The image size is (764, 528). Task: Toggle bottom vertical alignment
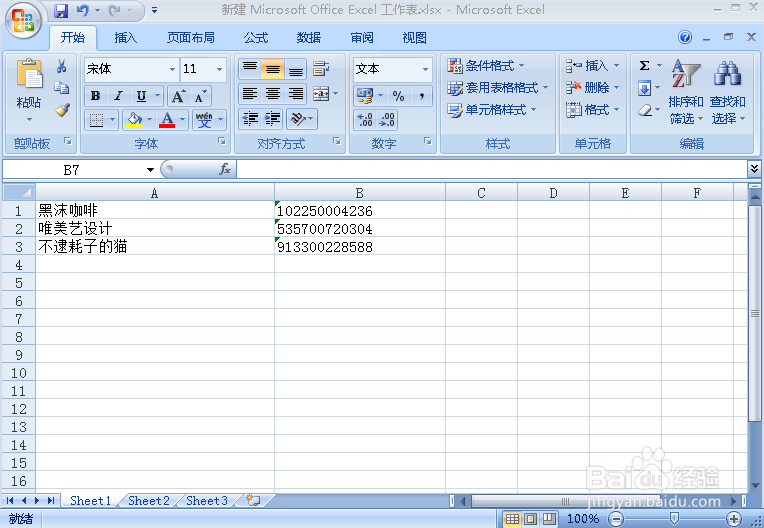click(295, 69)
